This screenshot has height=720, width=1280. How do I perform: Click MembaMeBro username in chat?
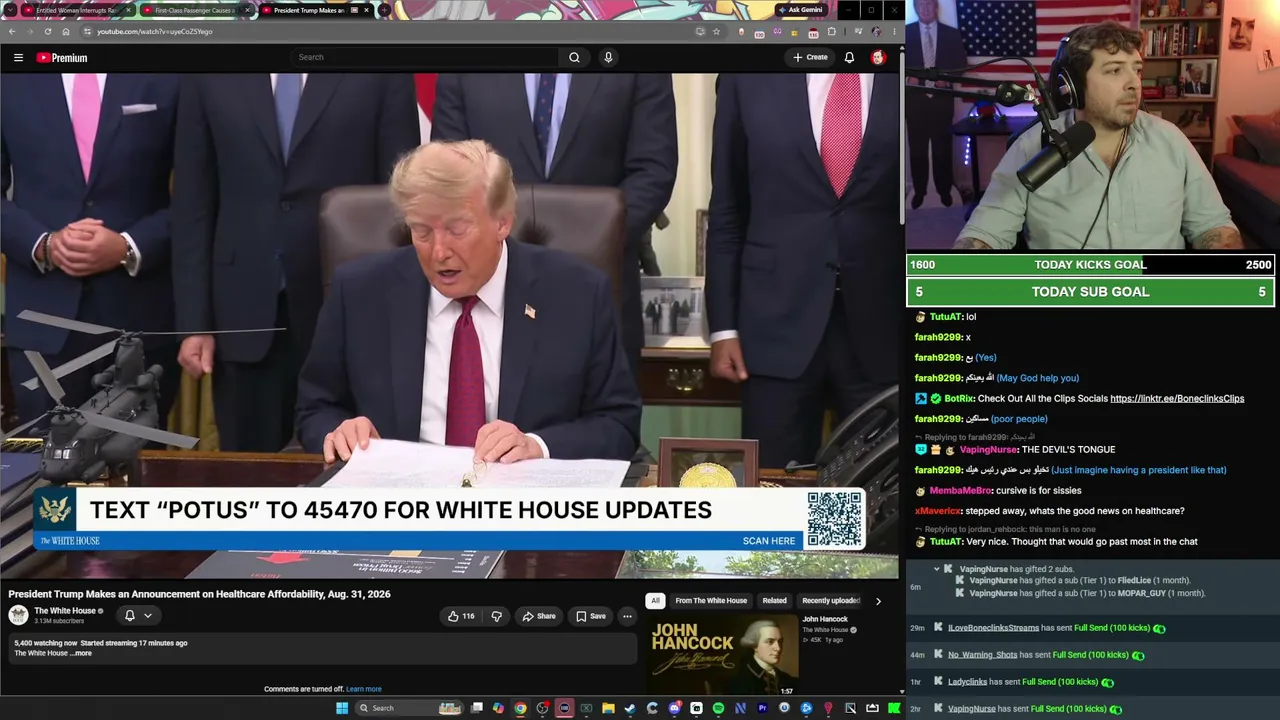[x=960, y=491]
